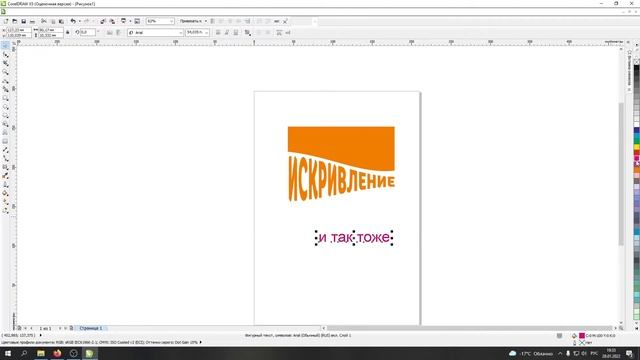
Task: Select the Table tool in toolbox
Action: coord(5,141)
